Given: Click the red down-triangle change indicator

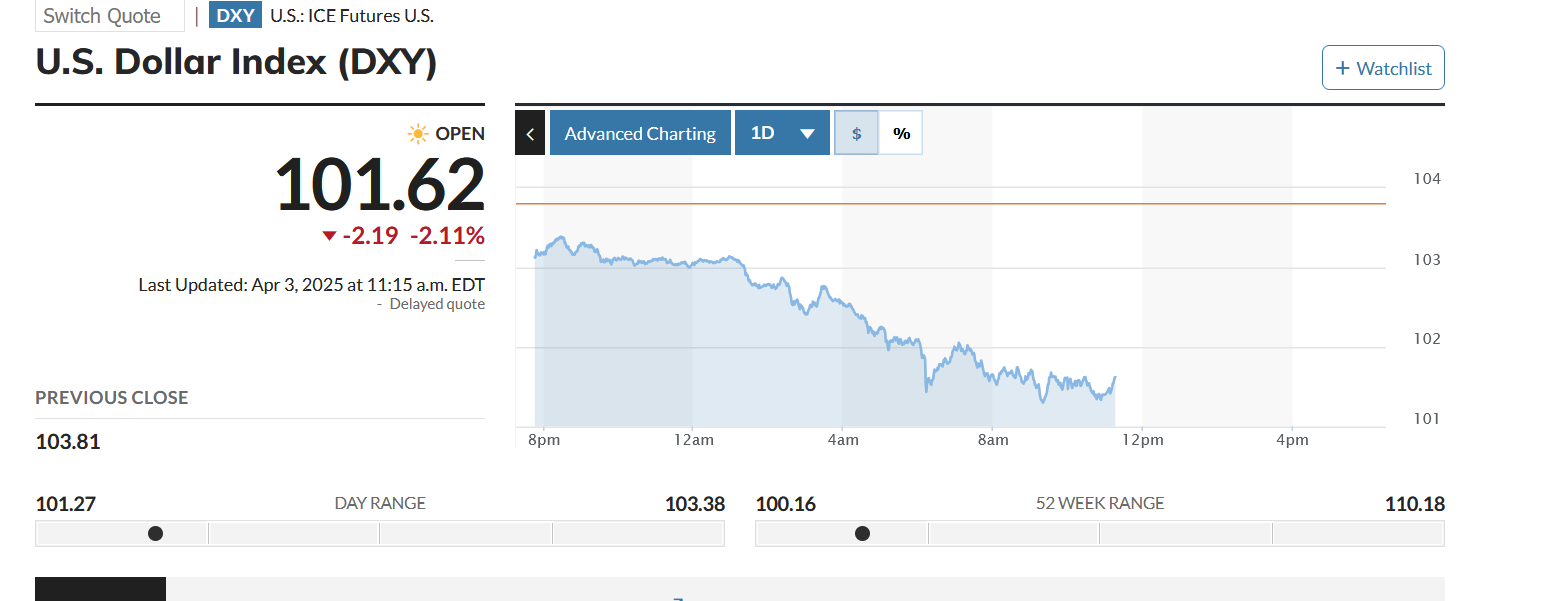Looking at the screenshot, I should 329,236.
